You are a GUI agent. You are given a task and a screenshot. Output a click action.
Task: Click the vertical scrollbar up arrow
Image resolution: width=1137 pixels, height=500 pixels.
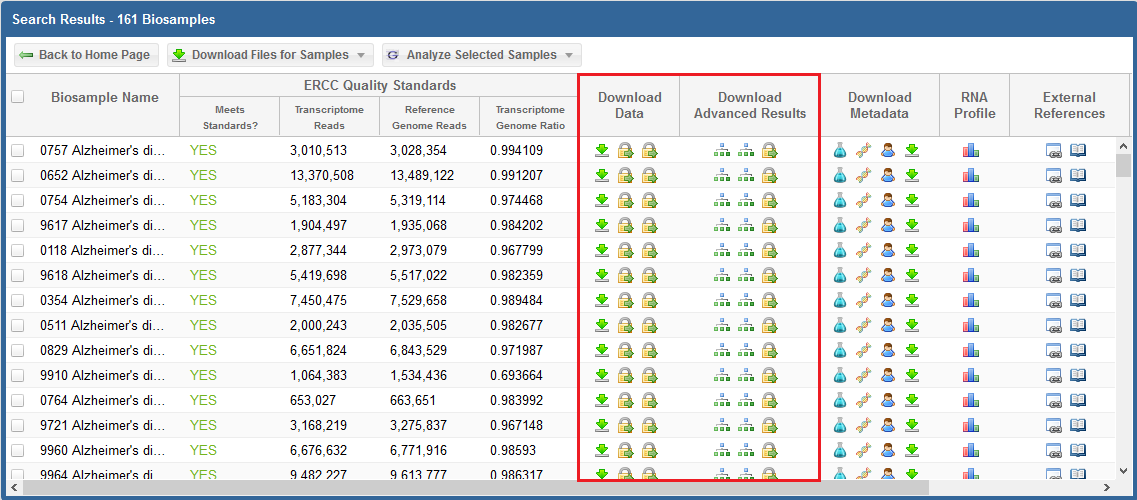pos(1124,145)
